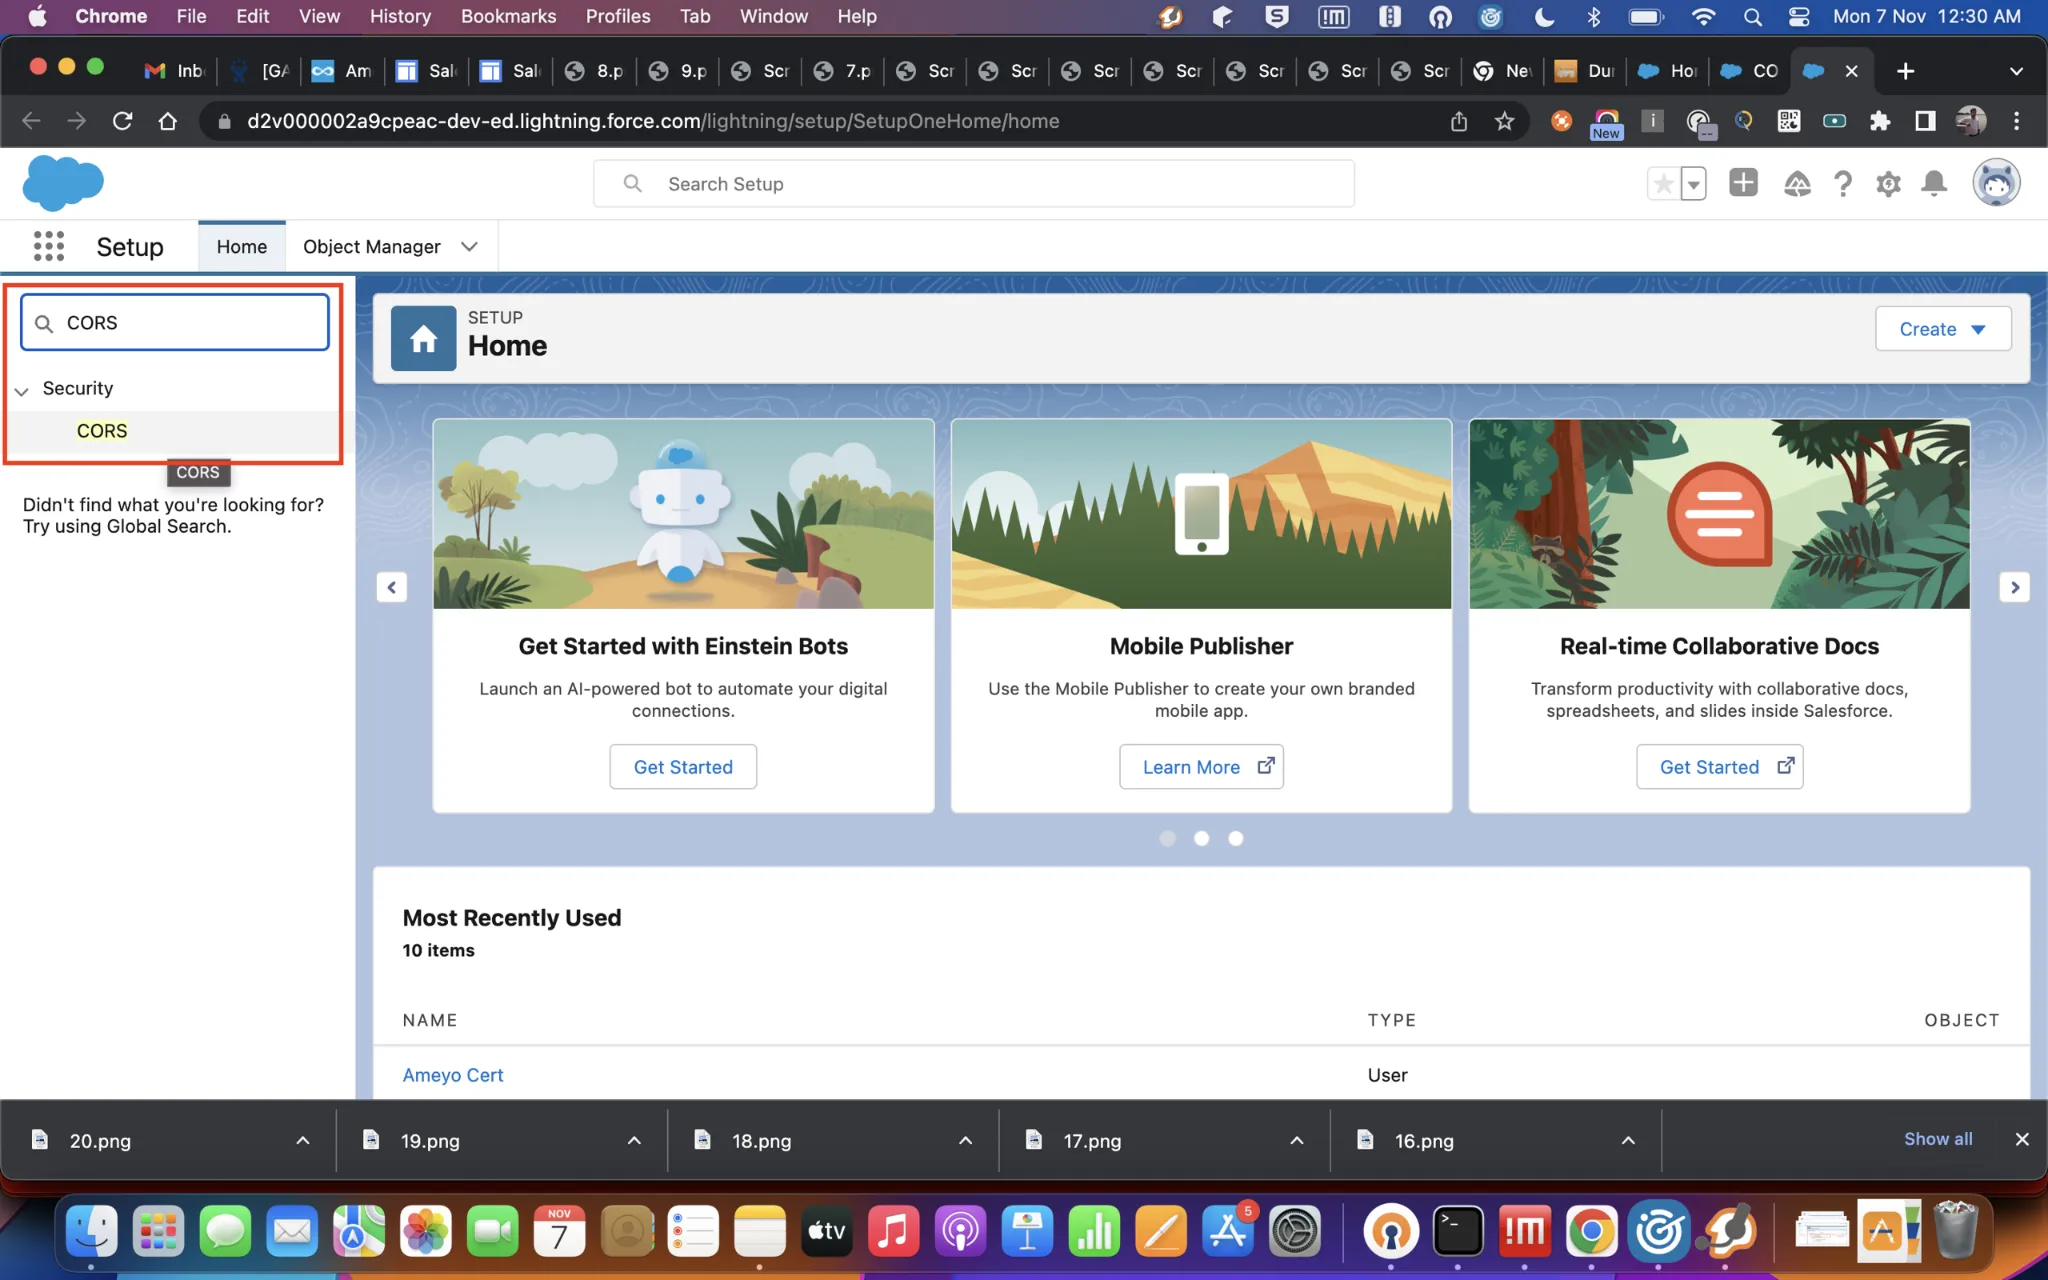The height and width of the screenshot is (1280, 2048).
Task: Show next carousel card
Action: coord(2014,587)
